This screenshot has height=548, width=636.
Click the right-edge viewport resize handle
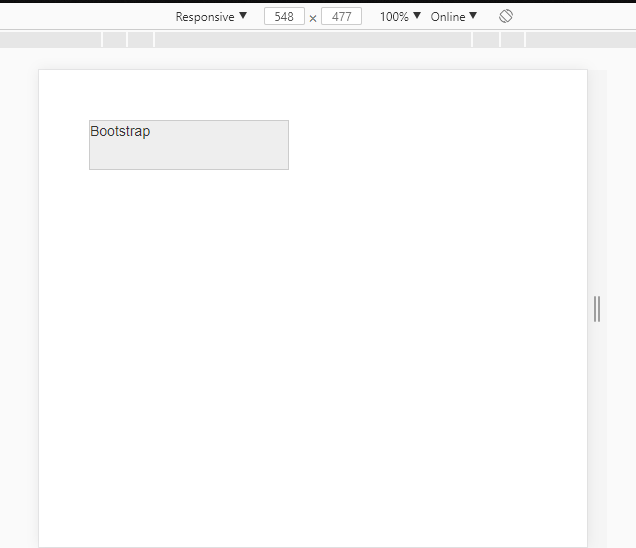[x=597, y=309]
